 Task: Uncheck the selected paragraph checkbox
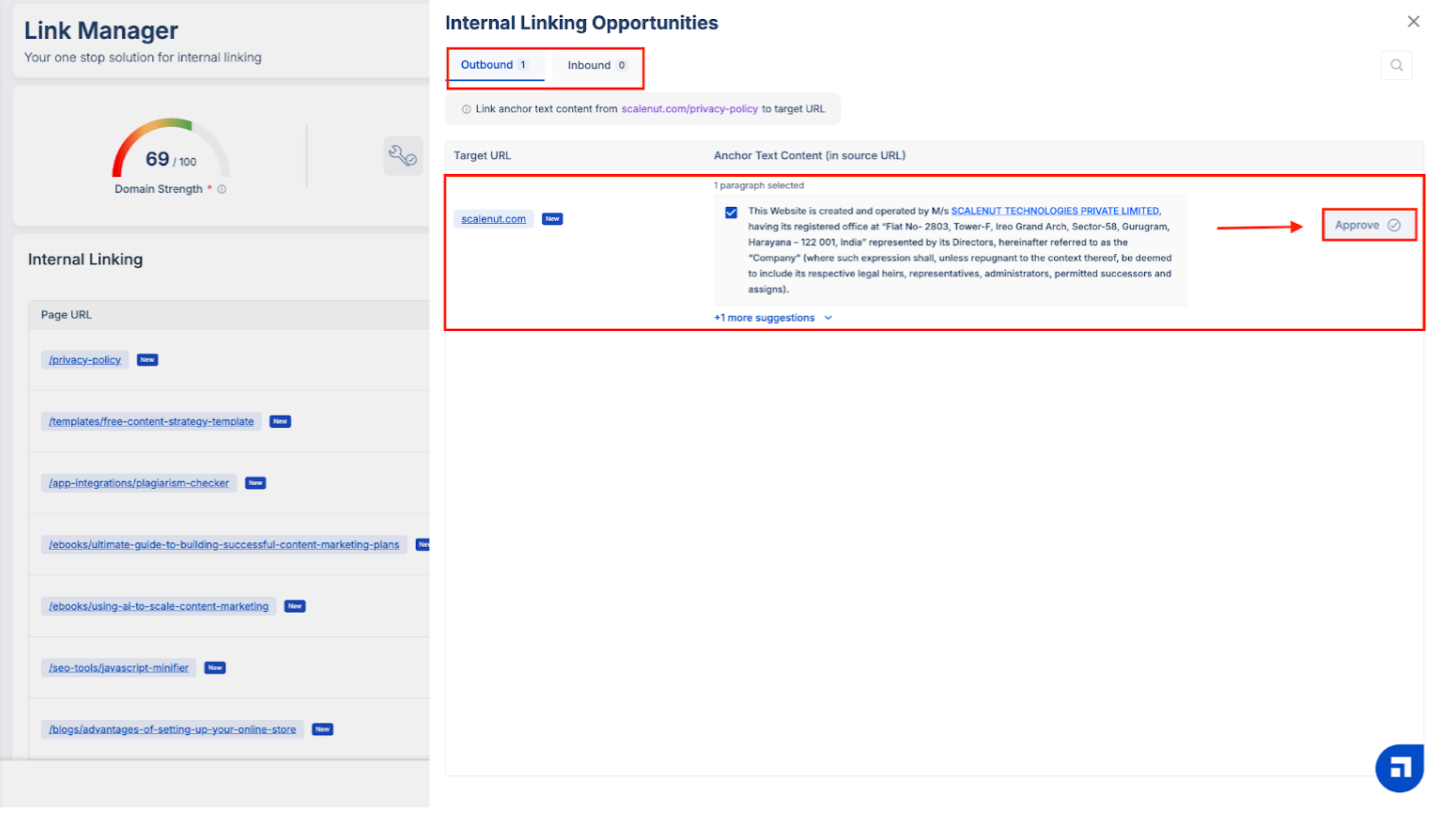pyautogui.click(x=731, y=212)
